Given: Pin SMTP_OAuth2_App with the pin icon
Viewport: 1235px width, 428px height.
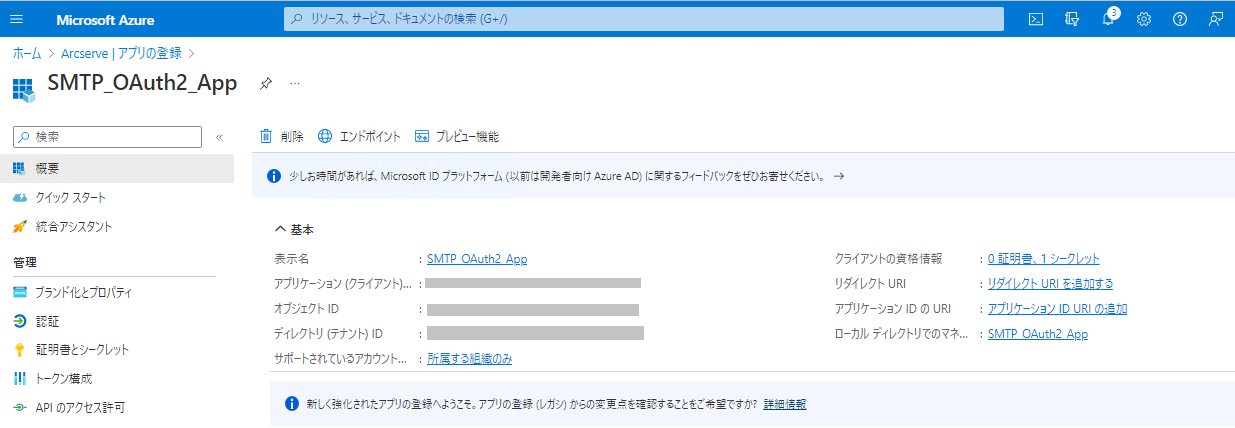Looking at the screenshot, I should coord(265,84).
